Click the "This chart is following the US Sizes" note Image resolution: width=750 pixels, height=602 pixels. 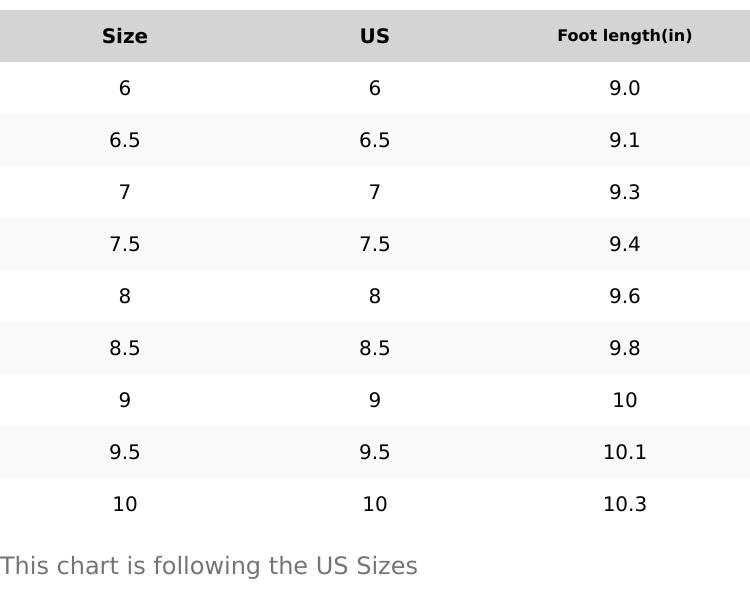click(x=209, y=566)
